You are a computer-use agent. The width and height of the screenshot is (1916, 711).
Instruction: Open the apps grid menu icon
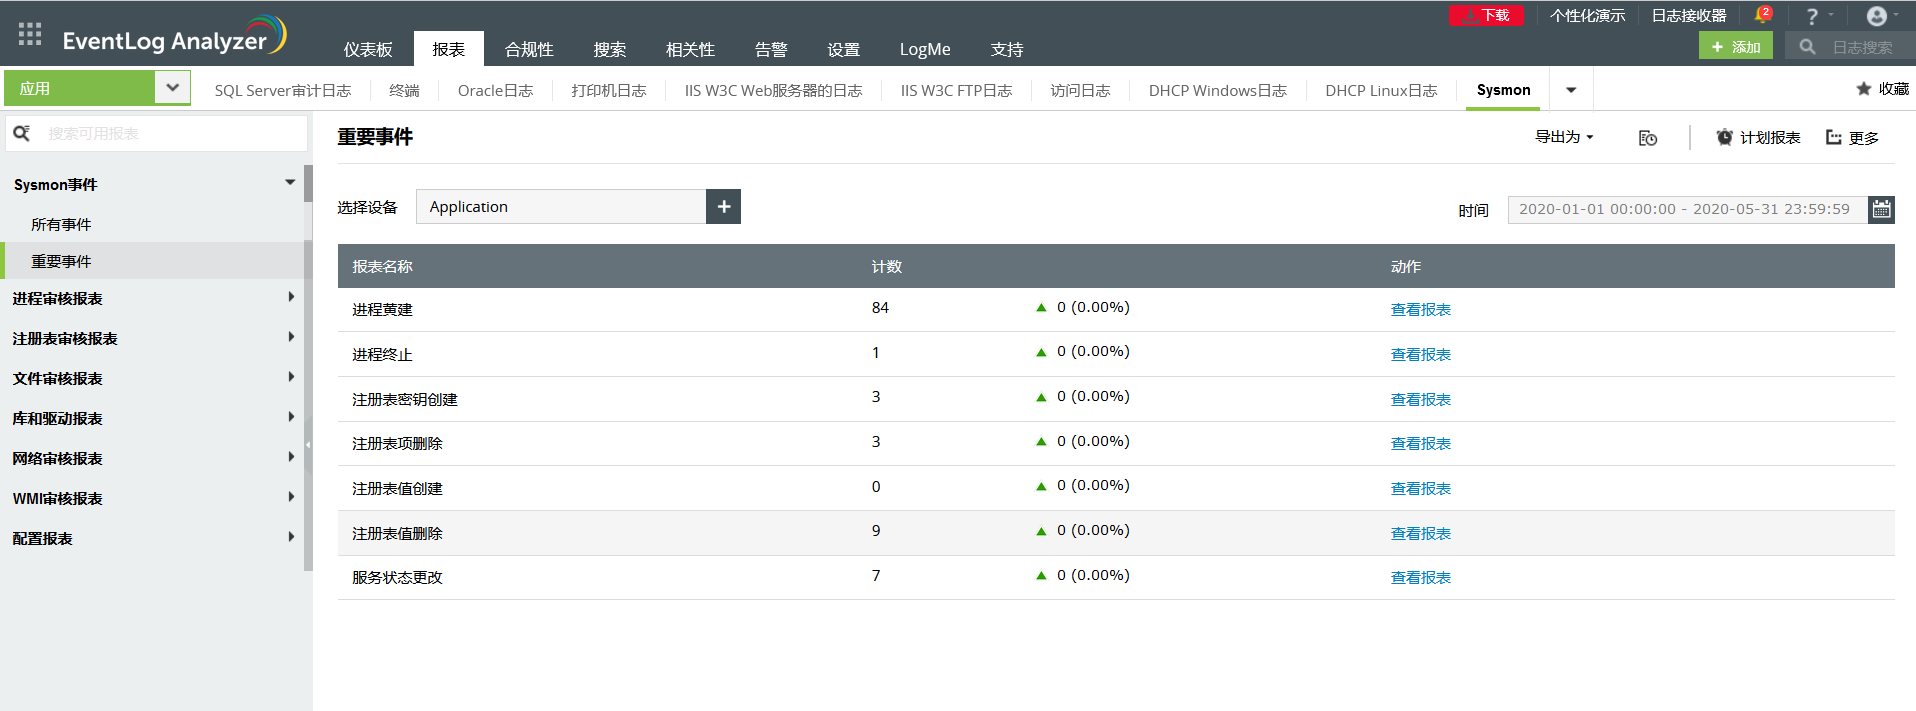[30, 34]
